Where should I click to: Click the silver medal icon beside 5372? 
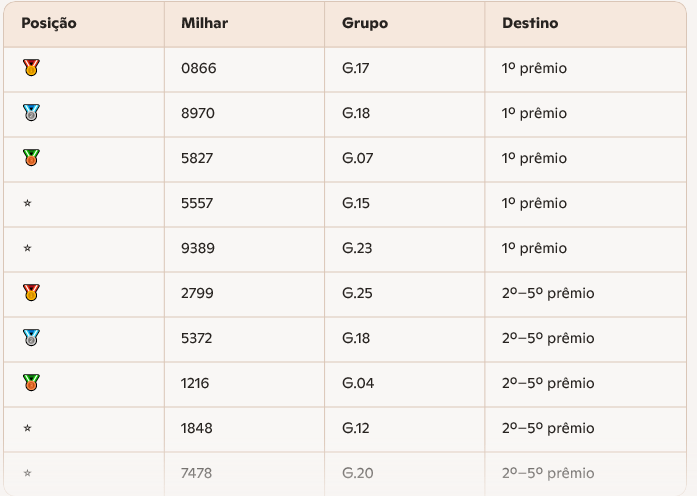[31, 338]
